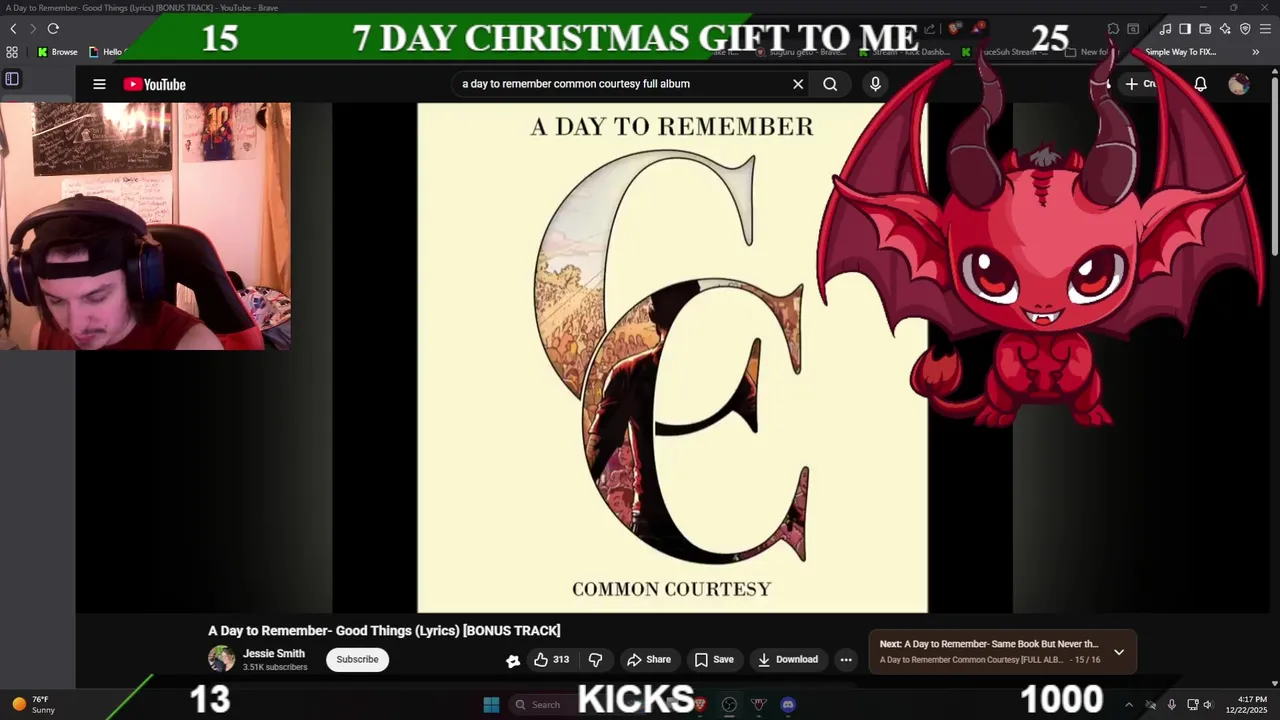
Task: Click the search field with album query
Action: click(x=618, y=84)
